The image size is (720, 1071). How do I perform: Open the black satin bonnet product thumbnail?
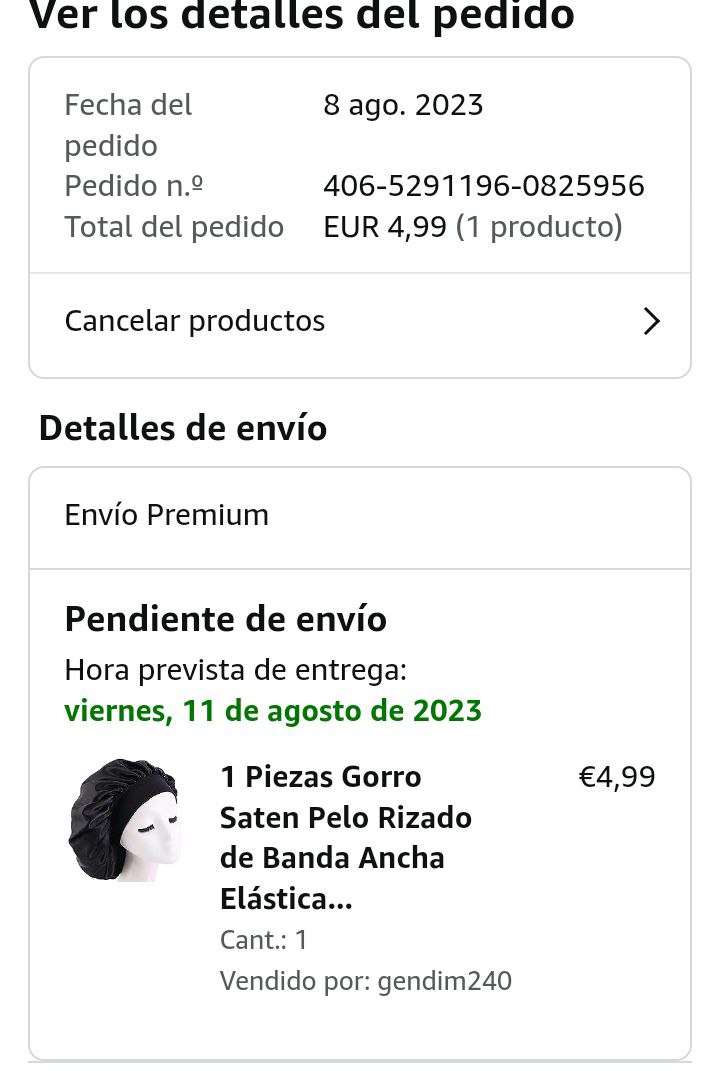(x=124, y=819)
